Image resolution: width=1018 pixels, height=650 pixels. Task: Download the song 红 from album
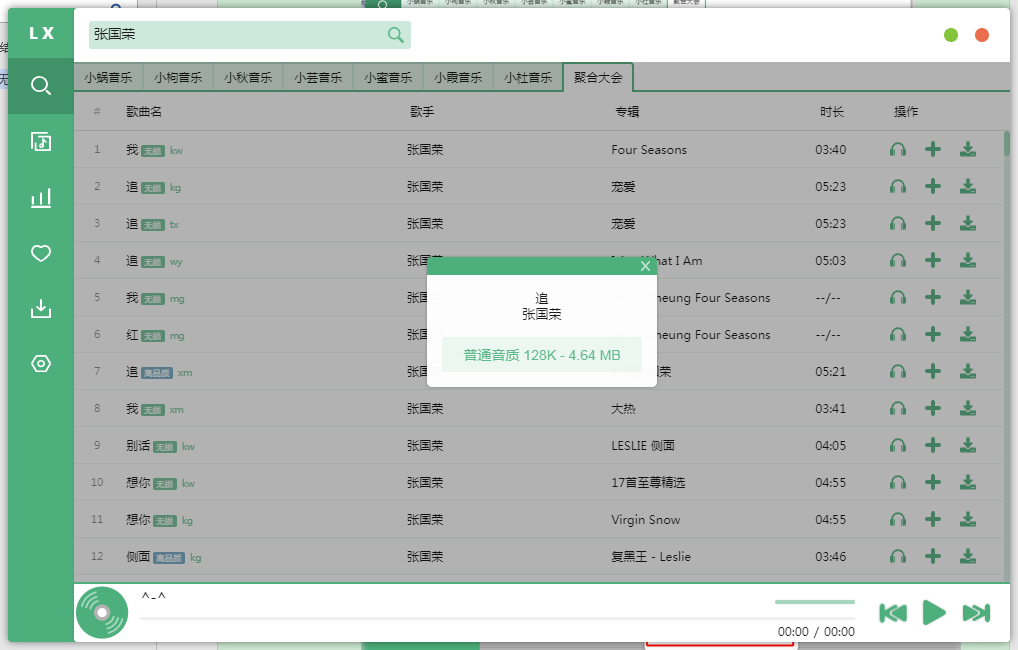tap(967, 334)
